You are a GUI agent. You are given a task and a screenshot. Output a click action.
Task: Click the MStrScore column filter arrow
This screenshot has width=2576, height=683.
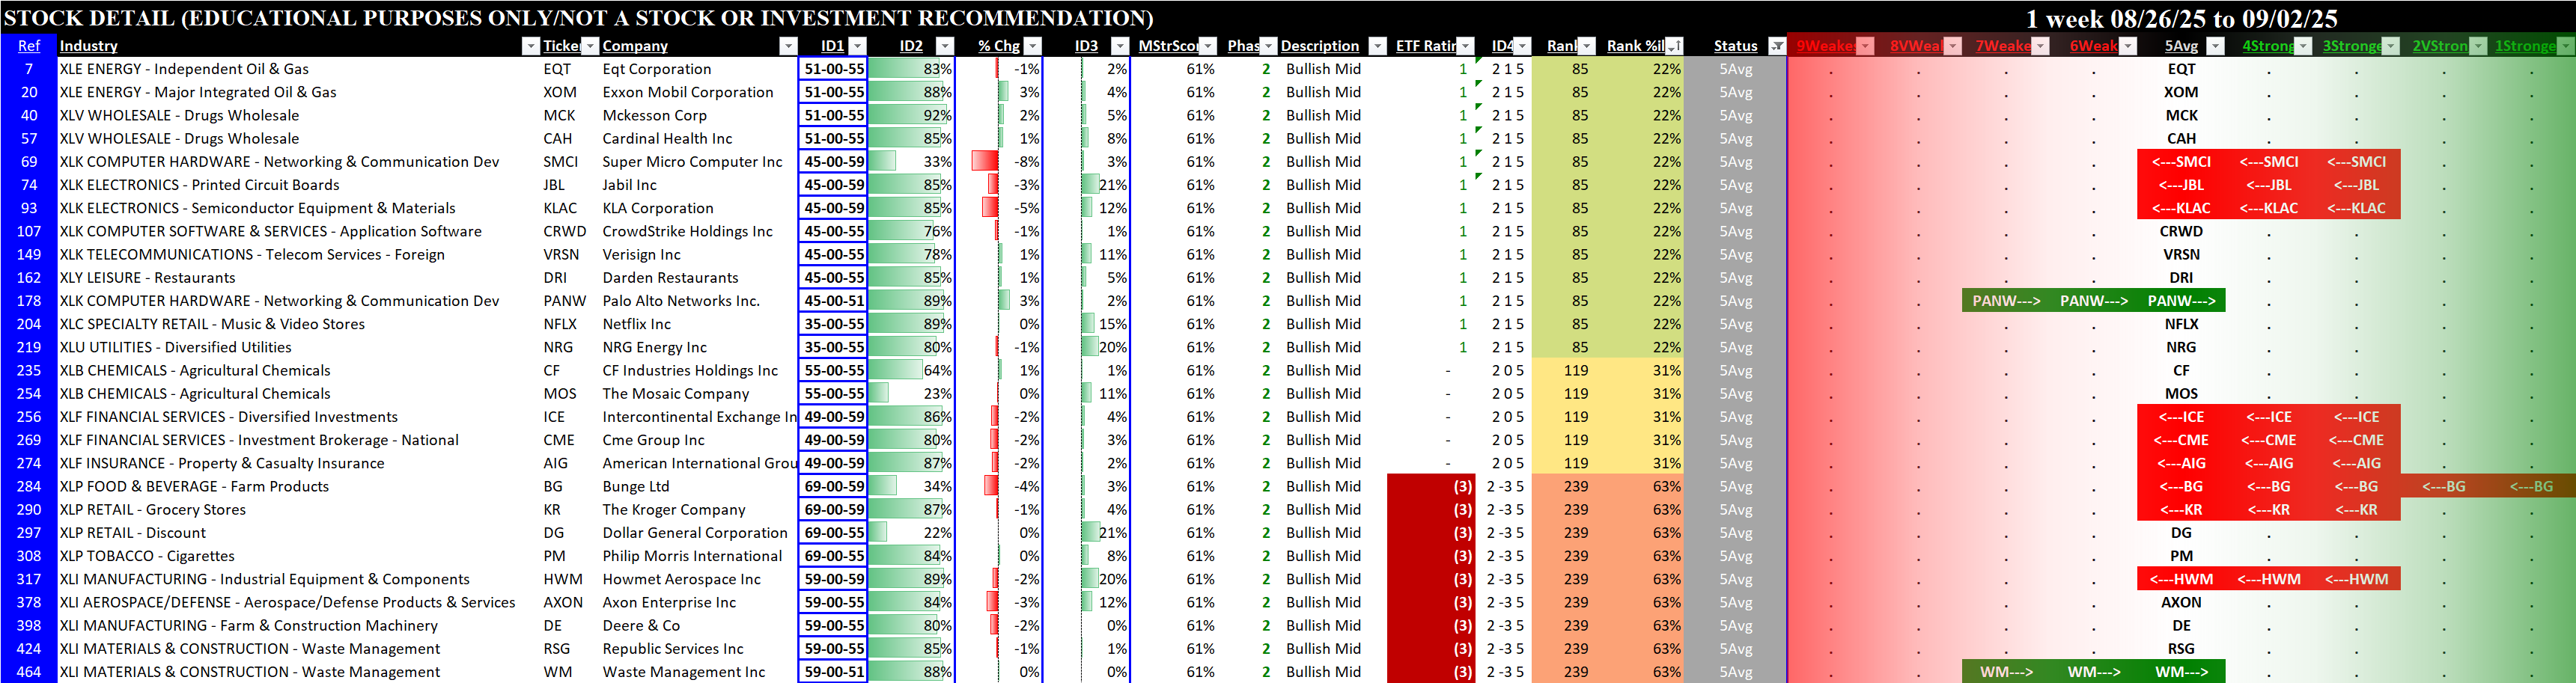(1208, 46)
